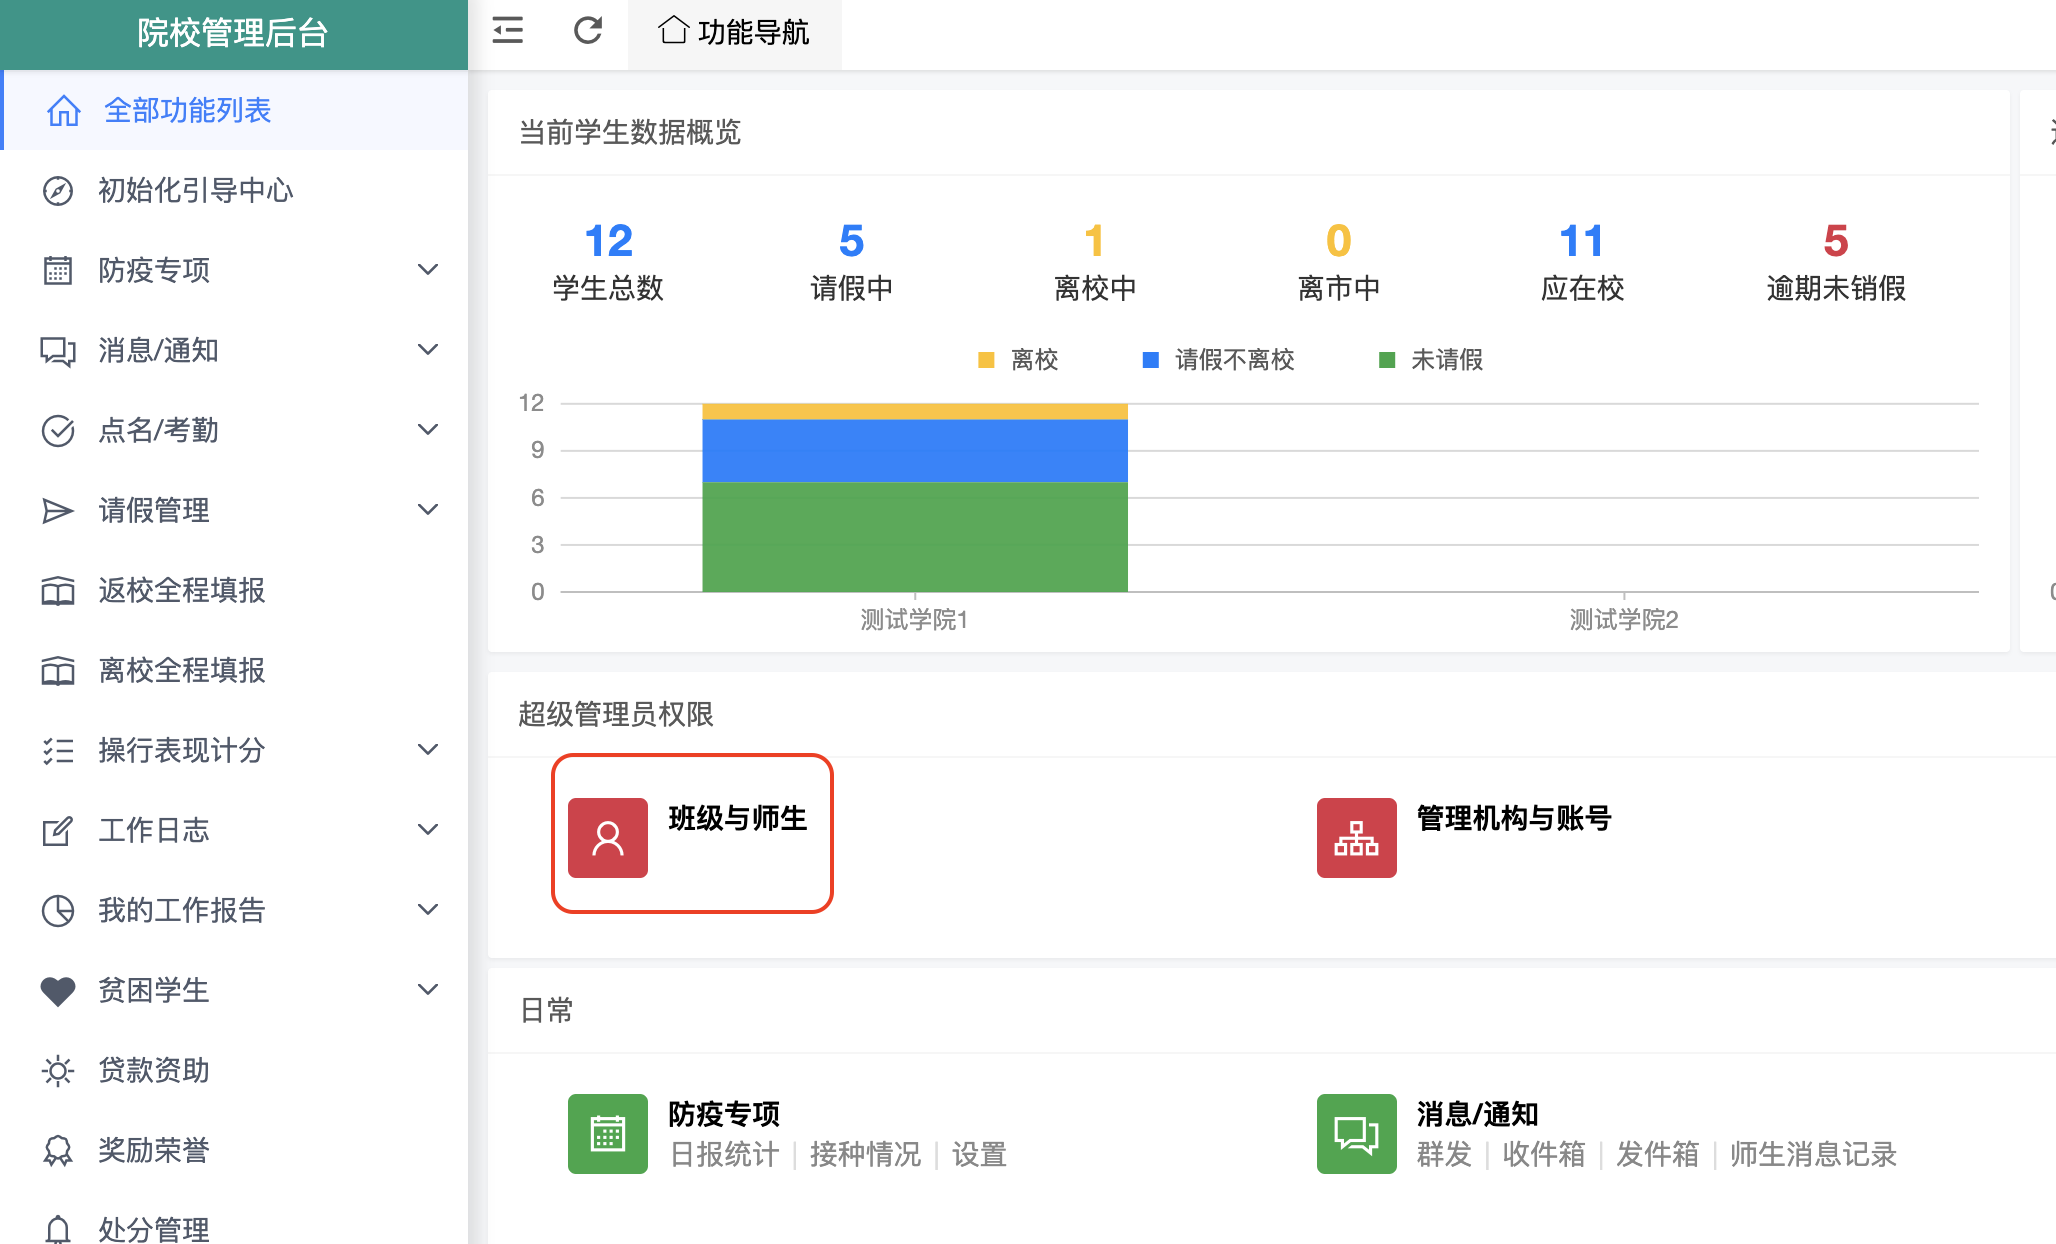The height and width of the screenshot is (1244, 2056).
Task: Expand the 防疫专项 sidebar chevron
Action: pyautogui.click(x=428, y=270)
